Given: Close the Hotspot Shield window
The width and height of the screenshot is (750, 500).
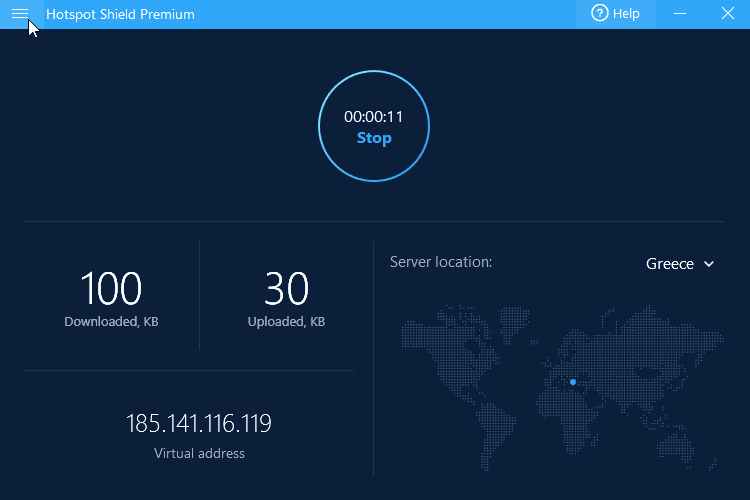Looking at the screenshot, I should click(x=727, y=14).
